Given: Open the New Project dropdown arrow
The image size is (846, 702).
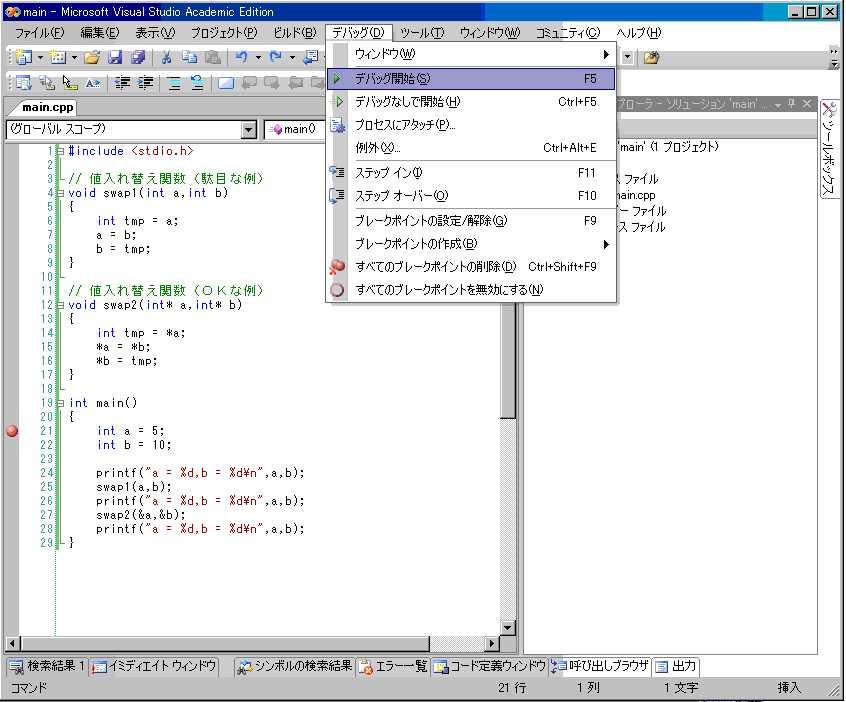Looking at the screenshot, I should coord(40,57).
